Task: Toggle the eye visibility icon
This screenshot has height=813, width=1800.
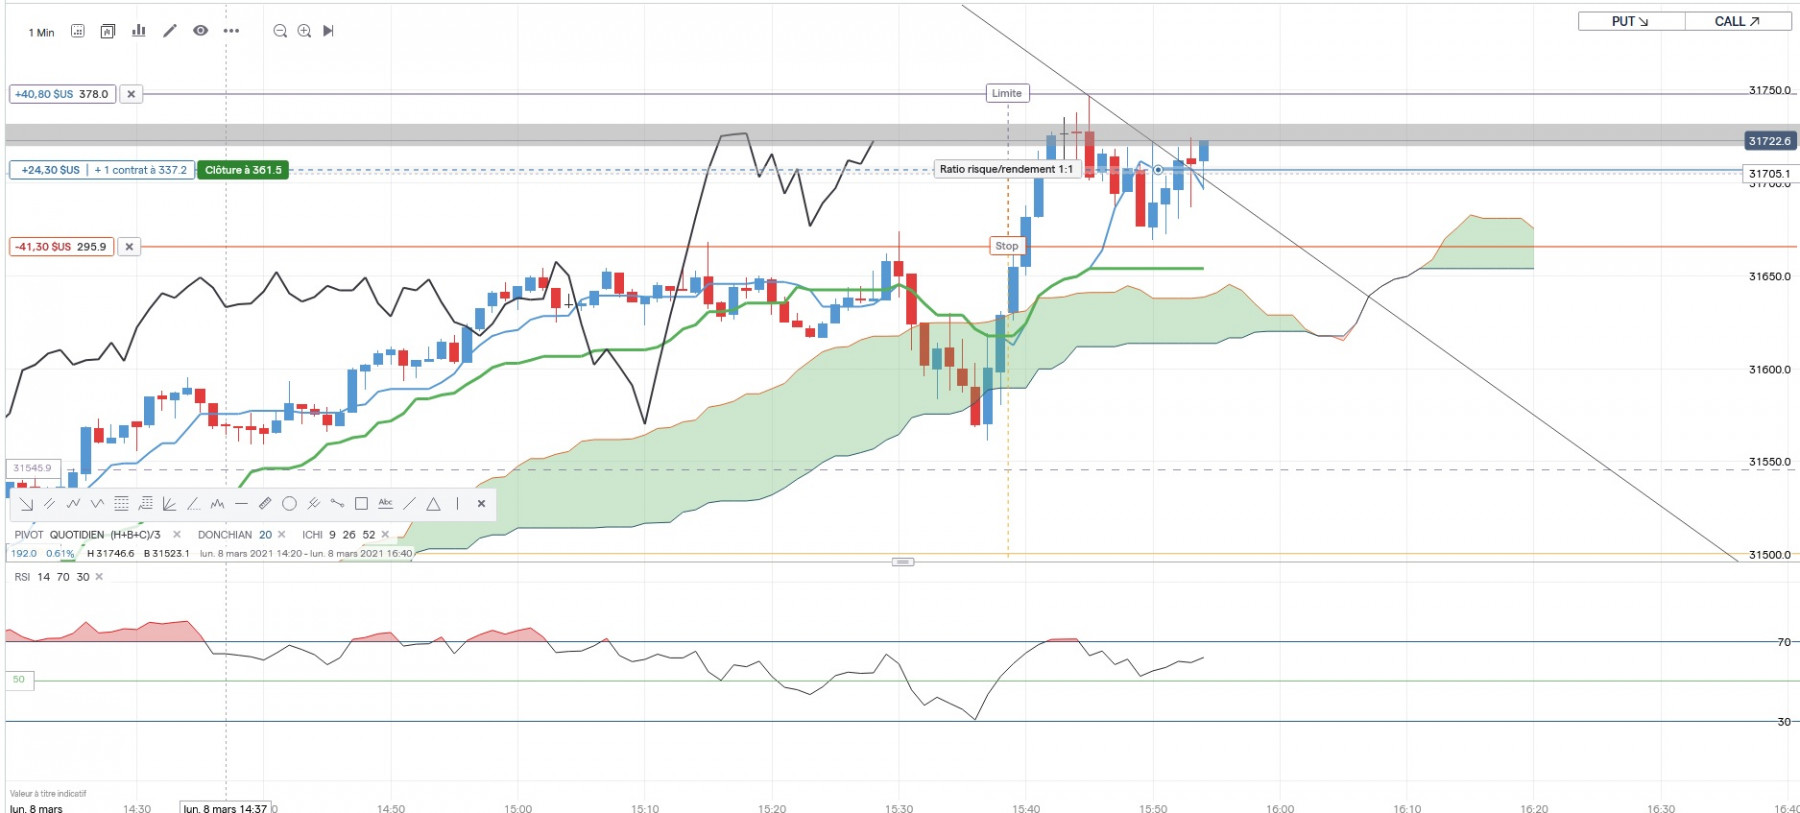Action: click(x=200, y=31)
